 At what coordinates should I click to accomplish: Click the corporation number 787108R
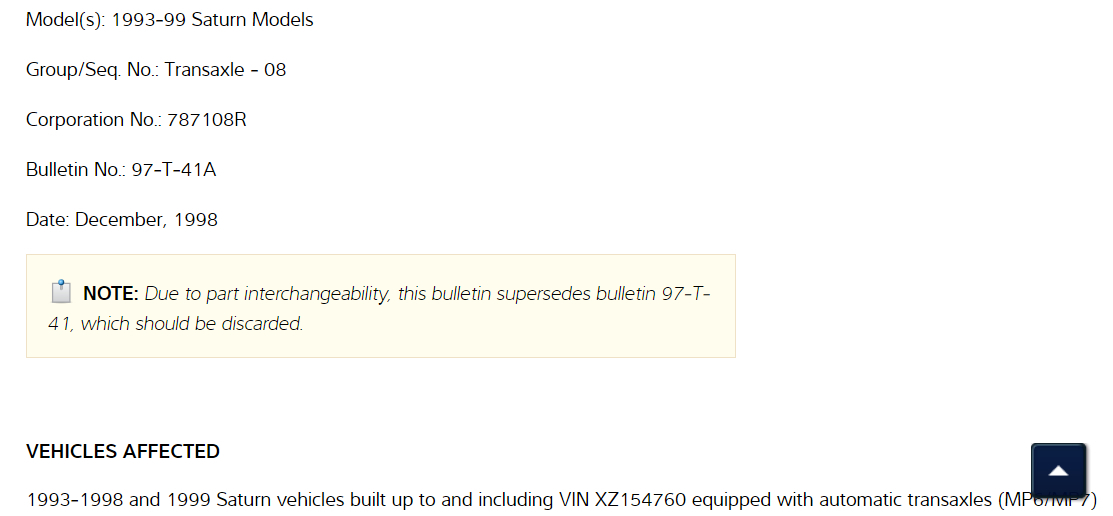coord(207,120)
